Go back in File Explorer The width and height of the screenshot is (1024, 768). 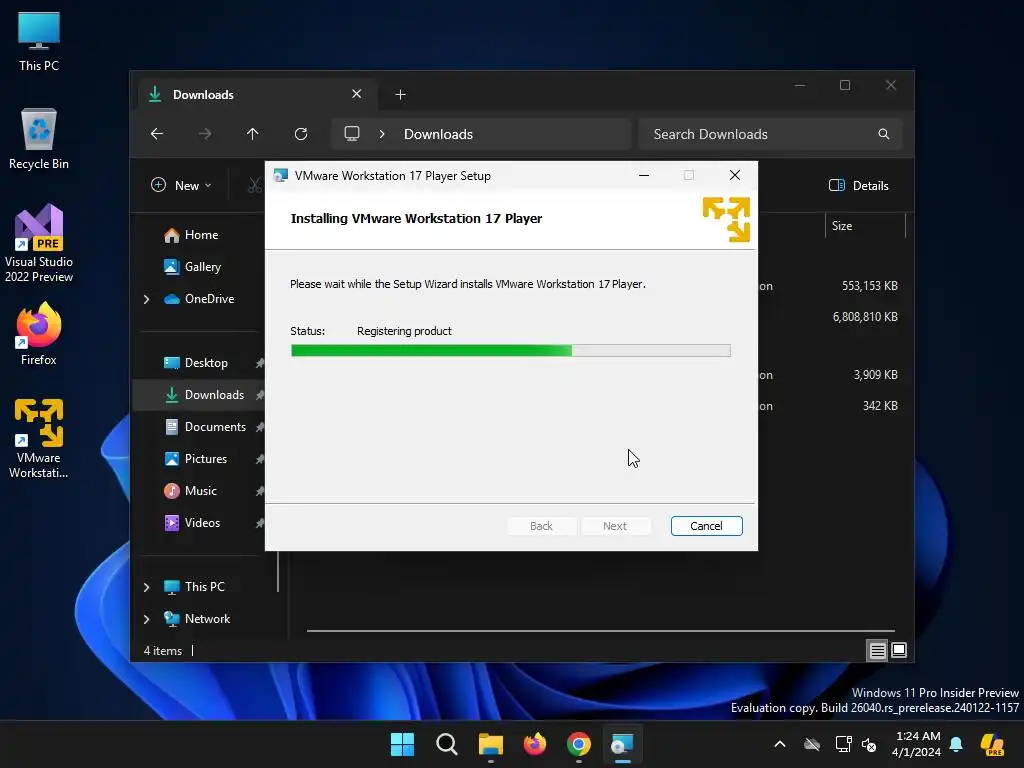(x=157, y=134)
